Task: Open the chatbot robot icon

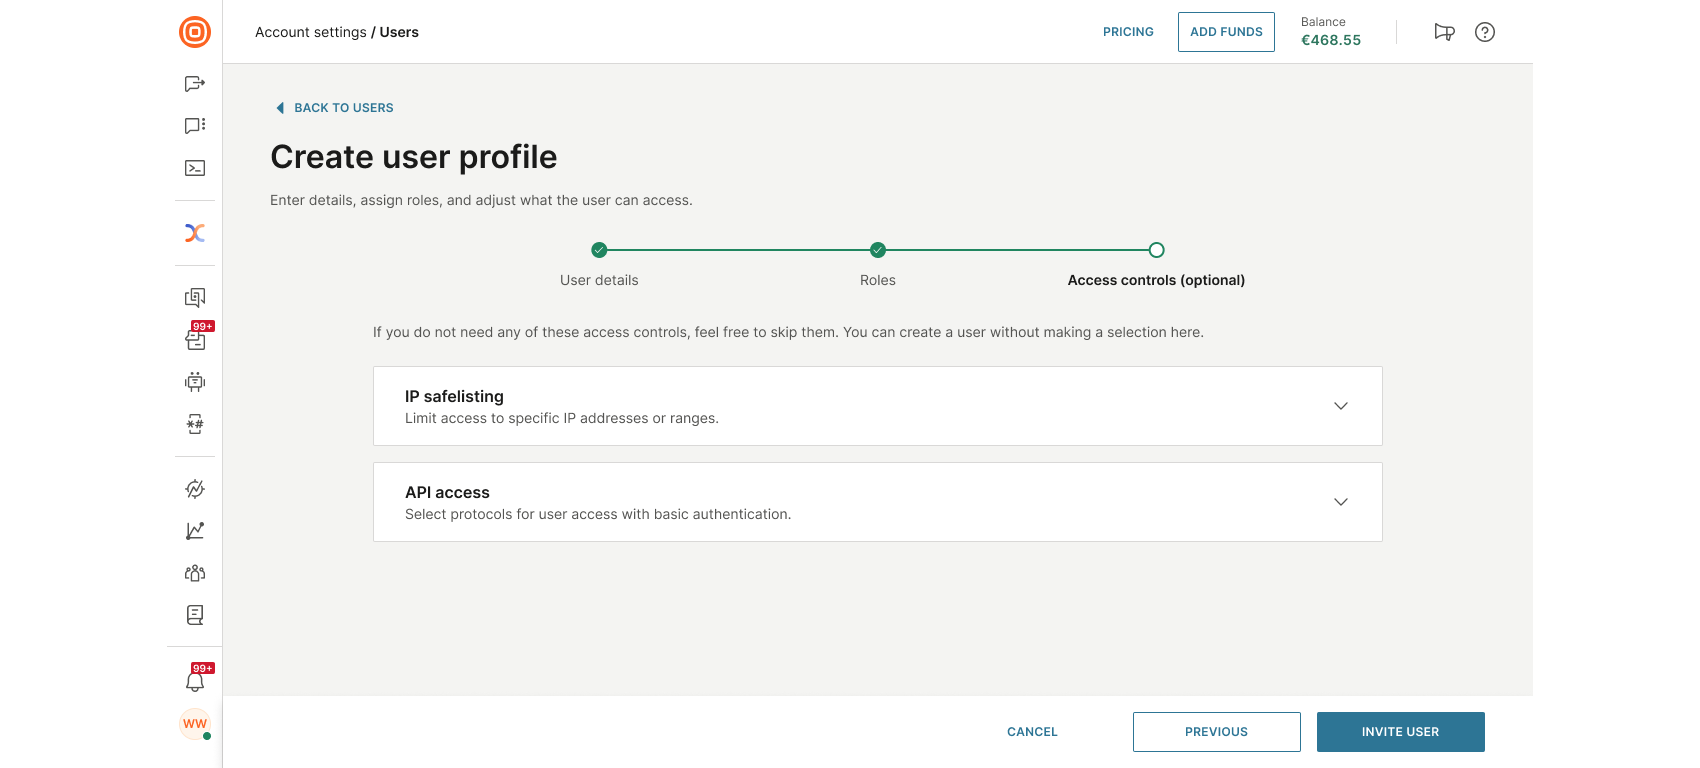Action: coord(195,381)
